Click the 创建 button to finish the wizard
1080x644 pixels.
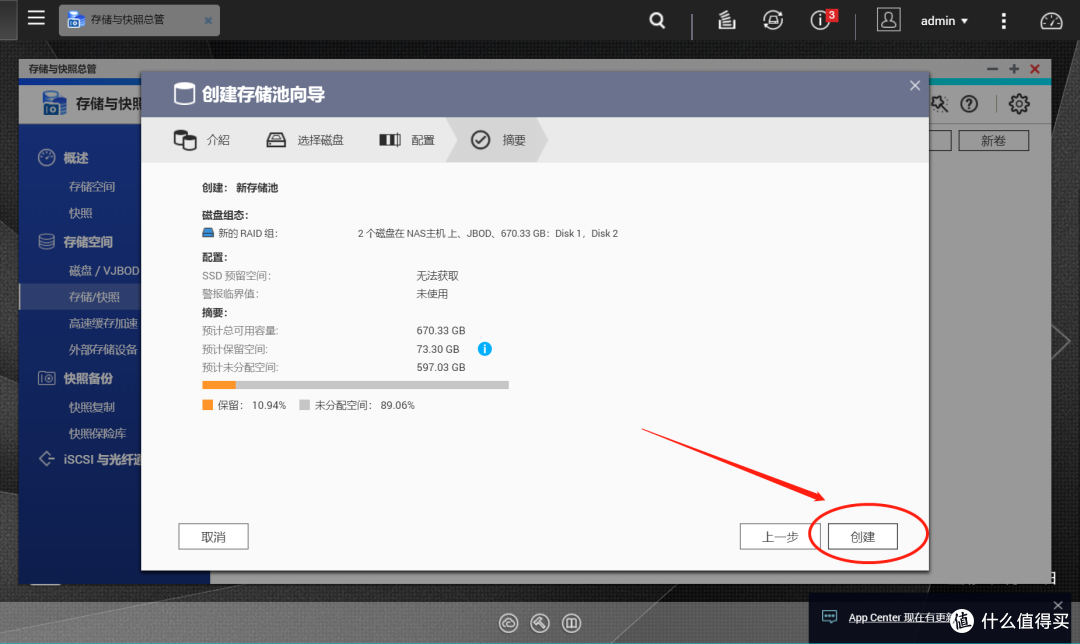(x=862, y=536)
